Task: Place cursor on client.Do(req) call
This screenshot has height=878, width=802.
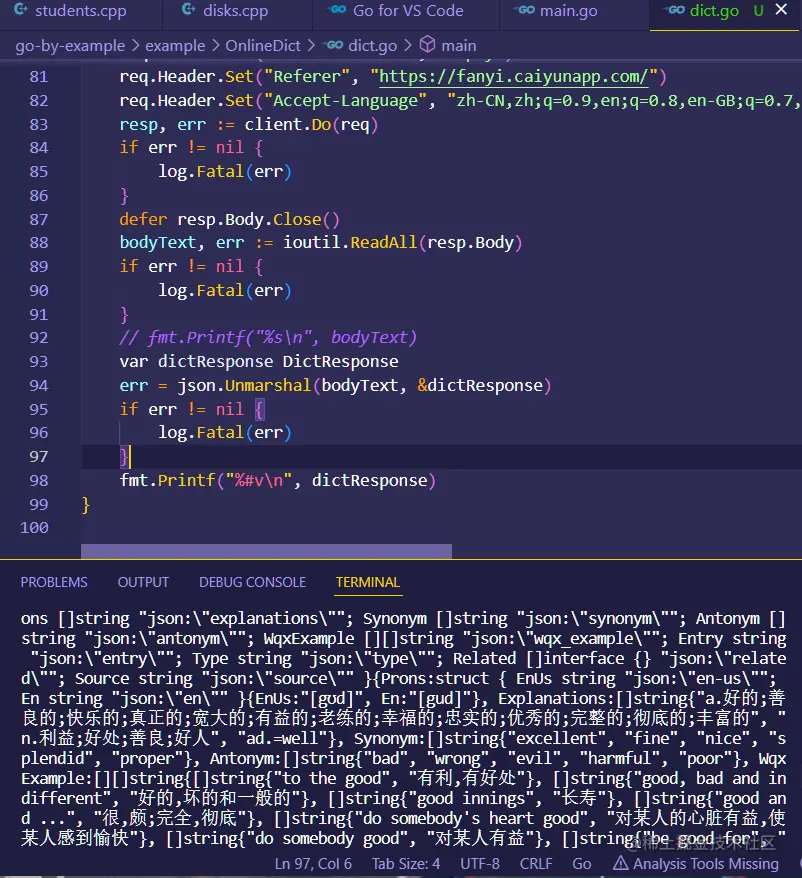Action: point(311,124)
